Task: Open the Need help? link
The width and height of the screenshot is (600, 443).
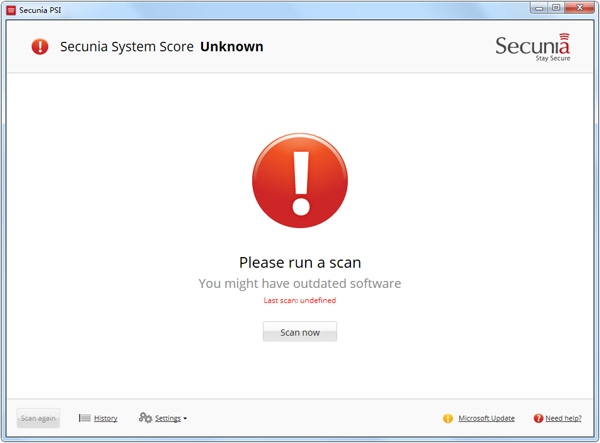Action: (564, 418)
